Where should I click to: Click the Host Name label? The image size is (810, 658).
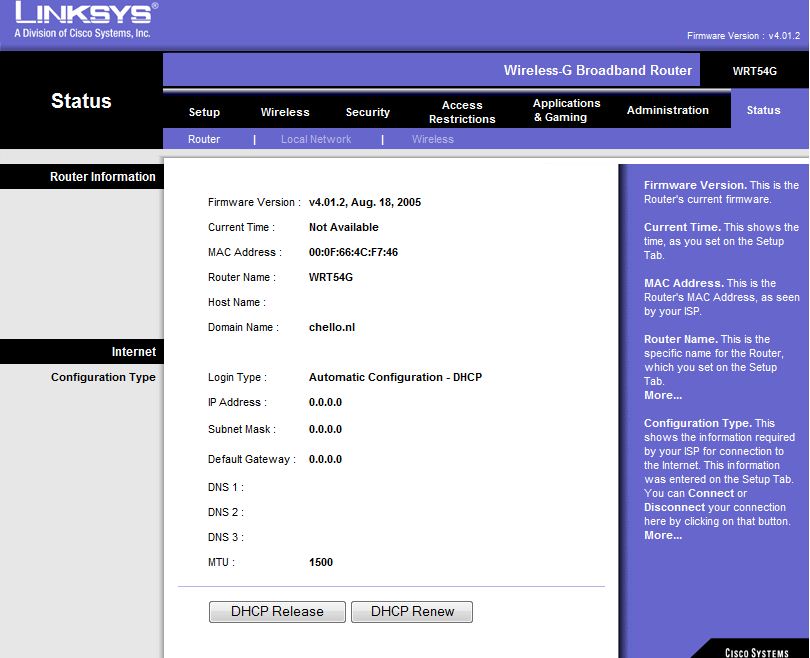click(x=237, y=302)
